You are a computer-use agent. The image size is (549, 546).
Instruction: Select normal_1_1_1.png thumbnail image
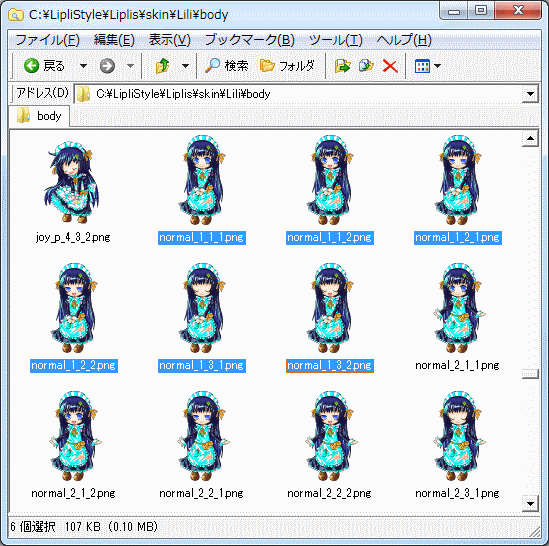tap(201, 180)
